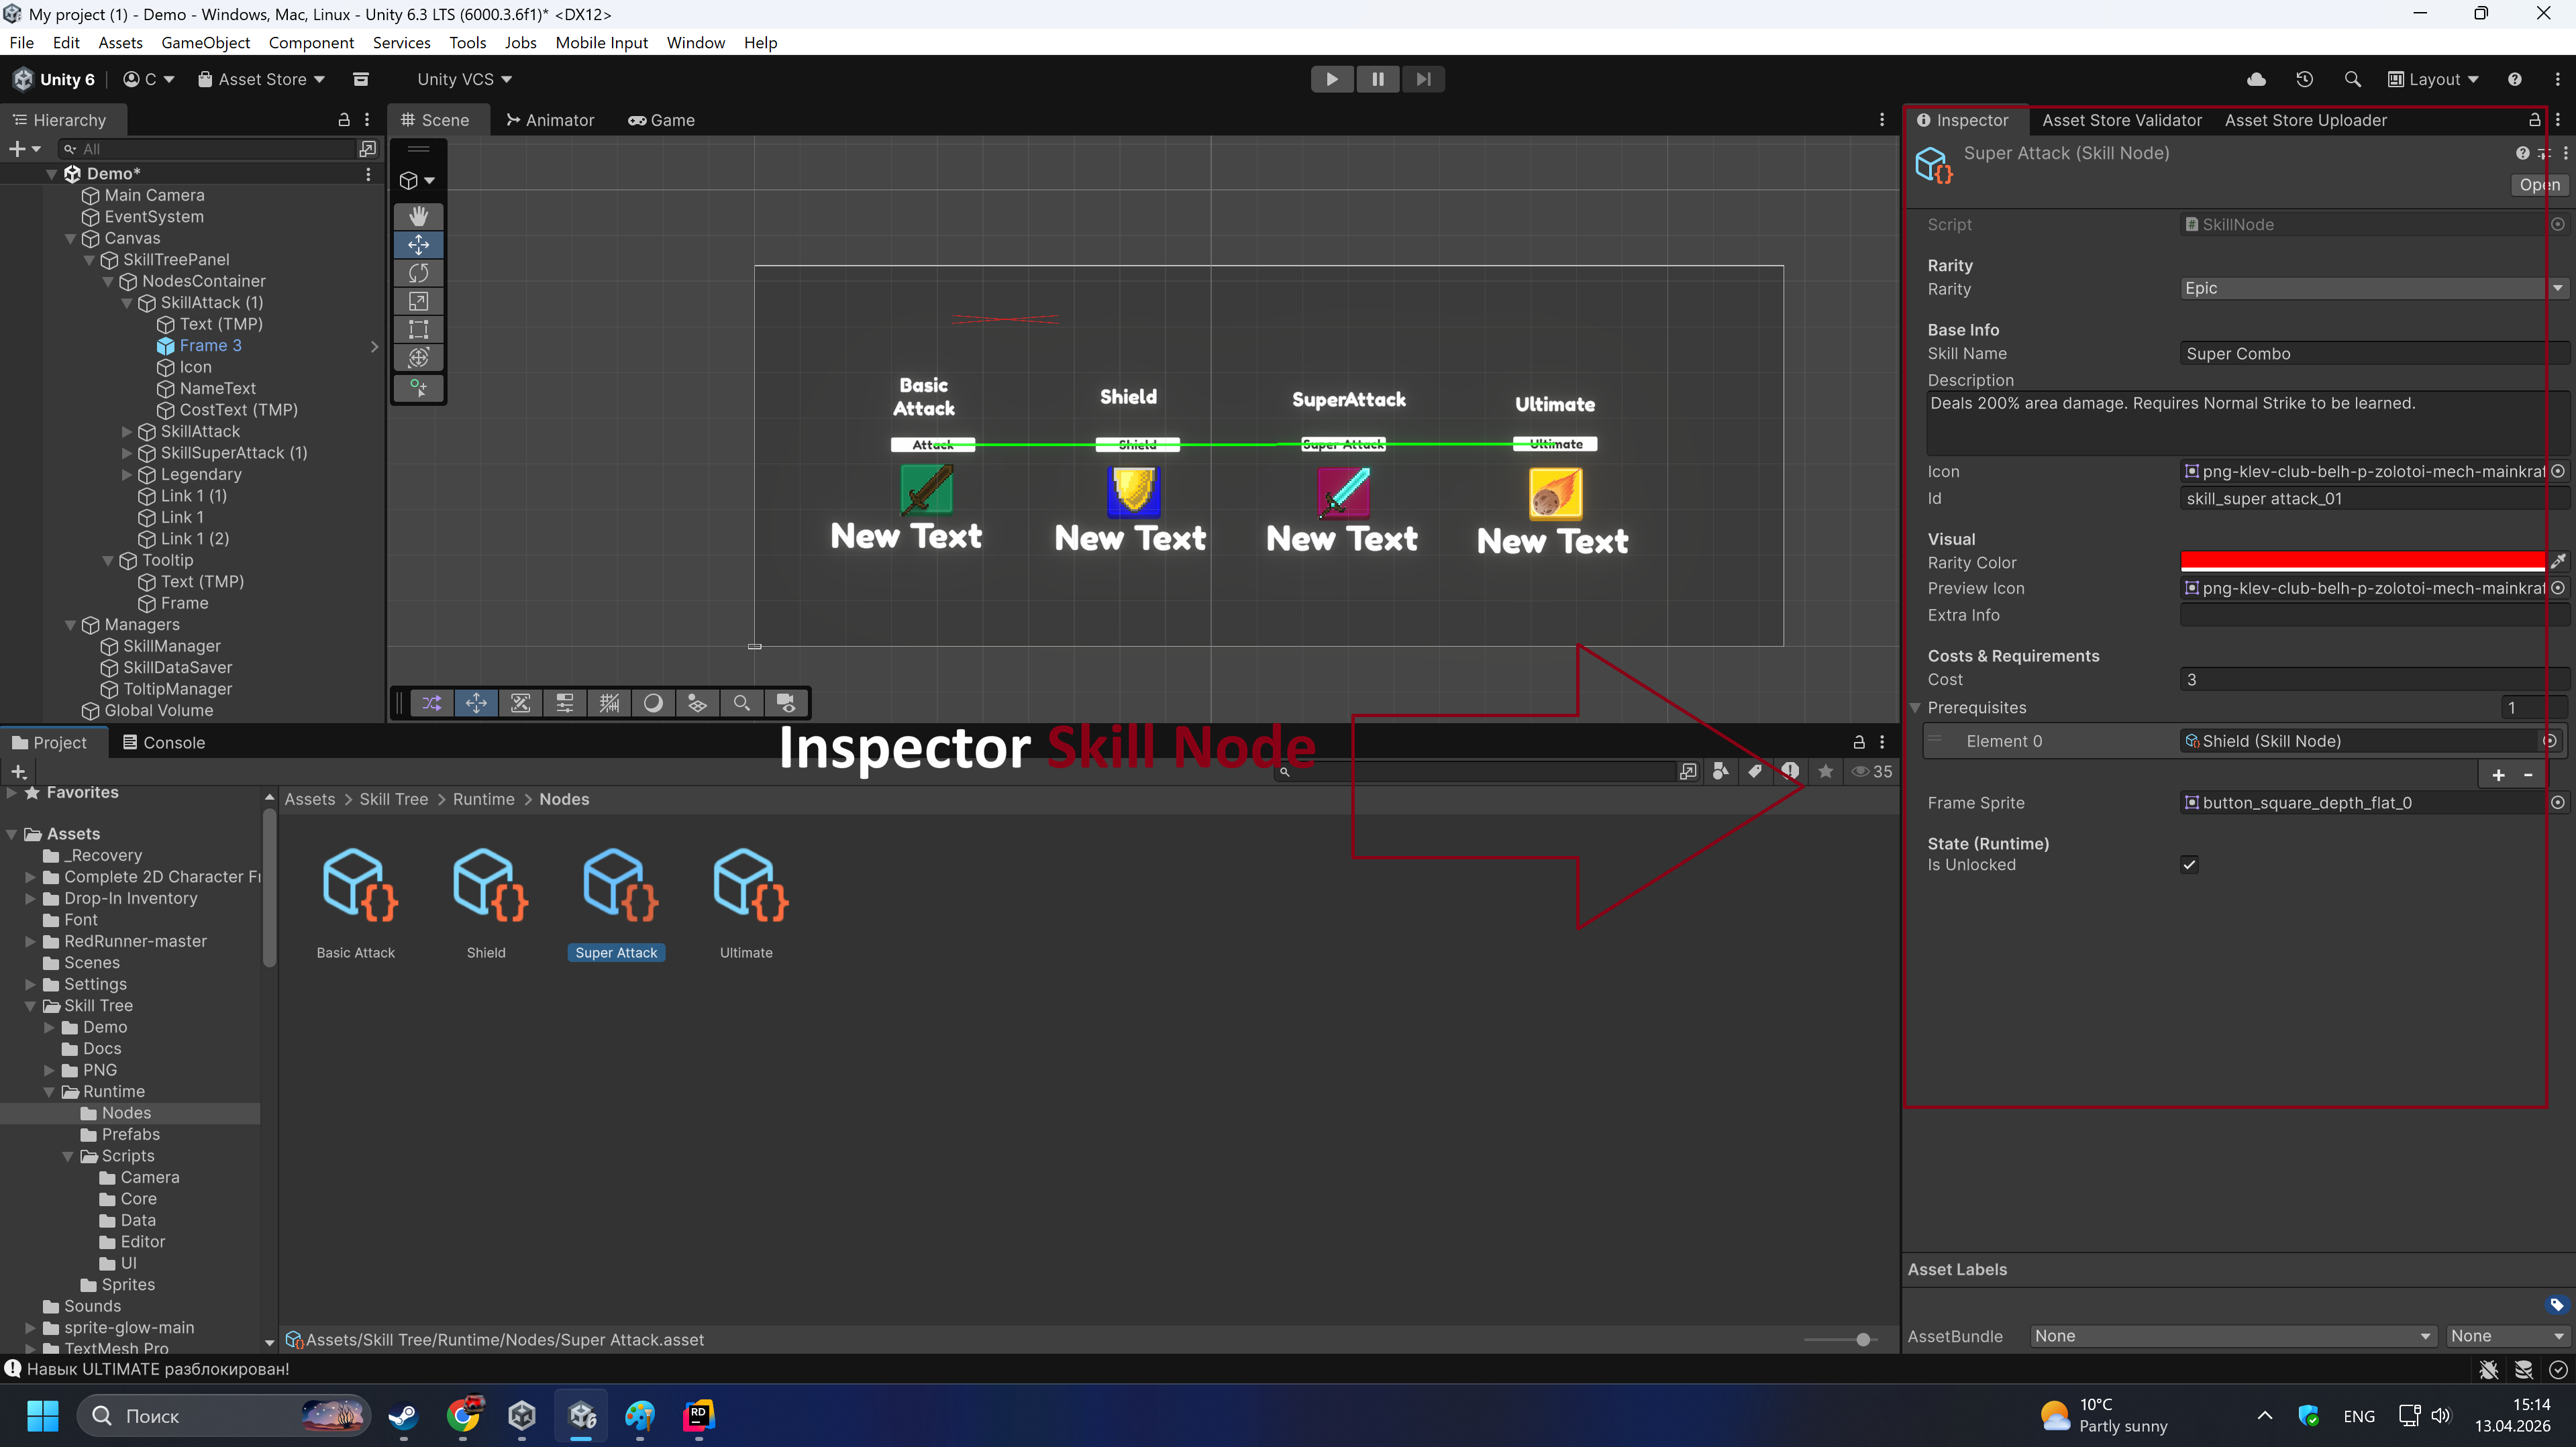Select the Rotate tool
Screen dimensions: 2576x1447
point(418,273)
